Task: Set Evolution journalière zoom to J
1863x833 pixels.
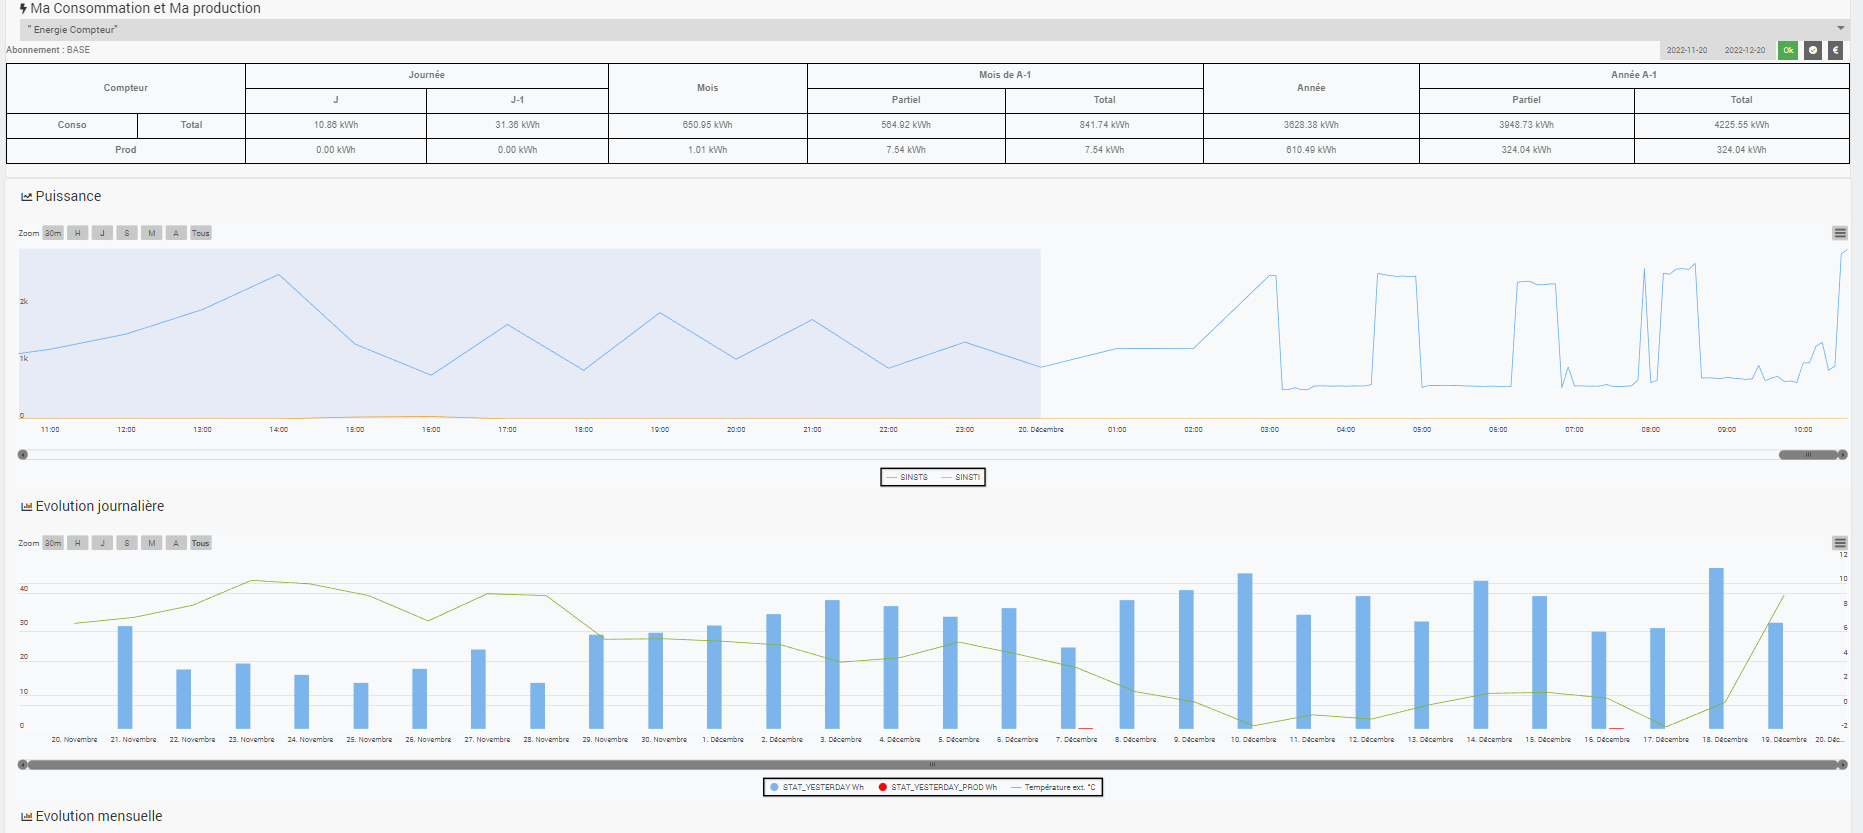Action: (x=102, y=543)
